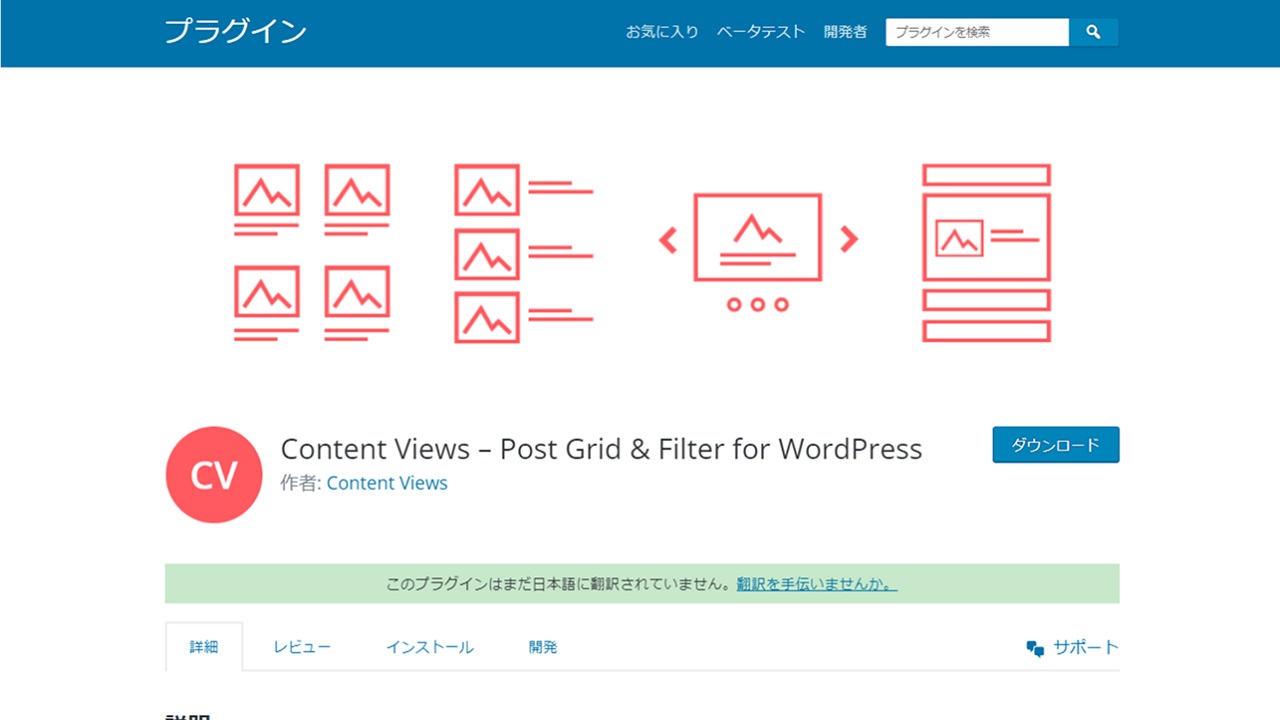Open the サポート link

[x=1086, y=647]
